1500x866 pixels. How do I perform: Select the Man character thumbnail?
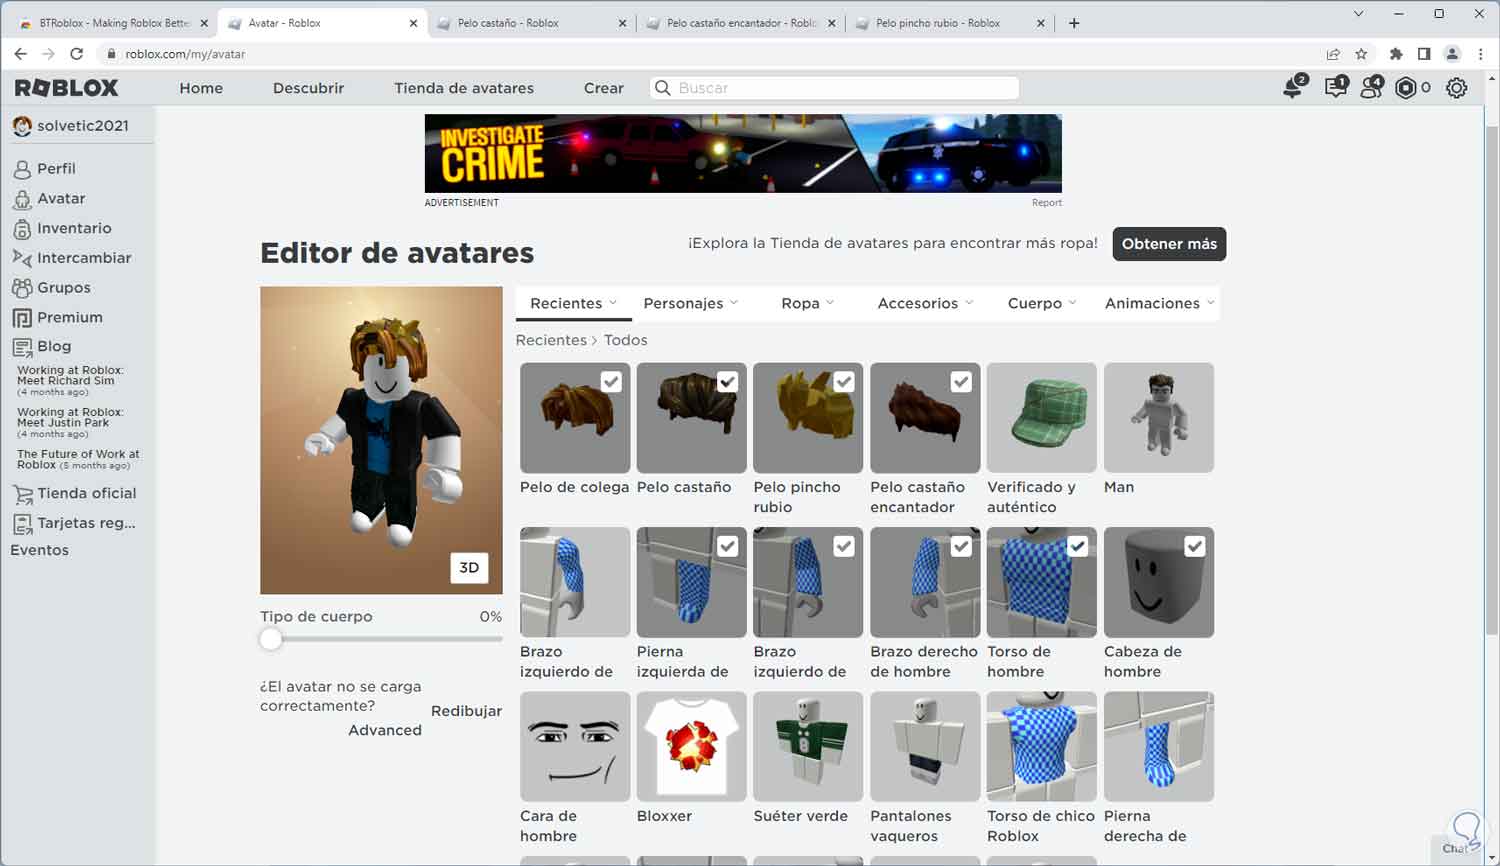(1159, 418)
